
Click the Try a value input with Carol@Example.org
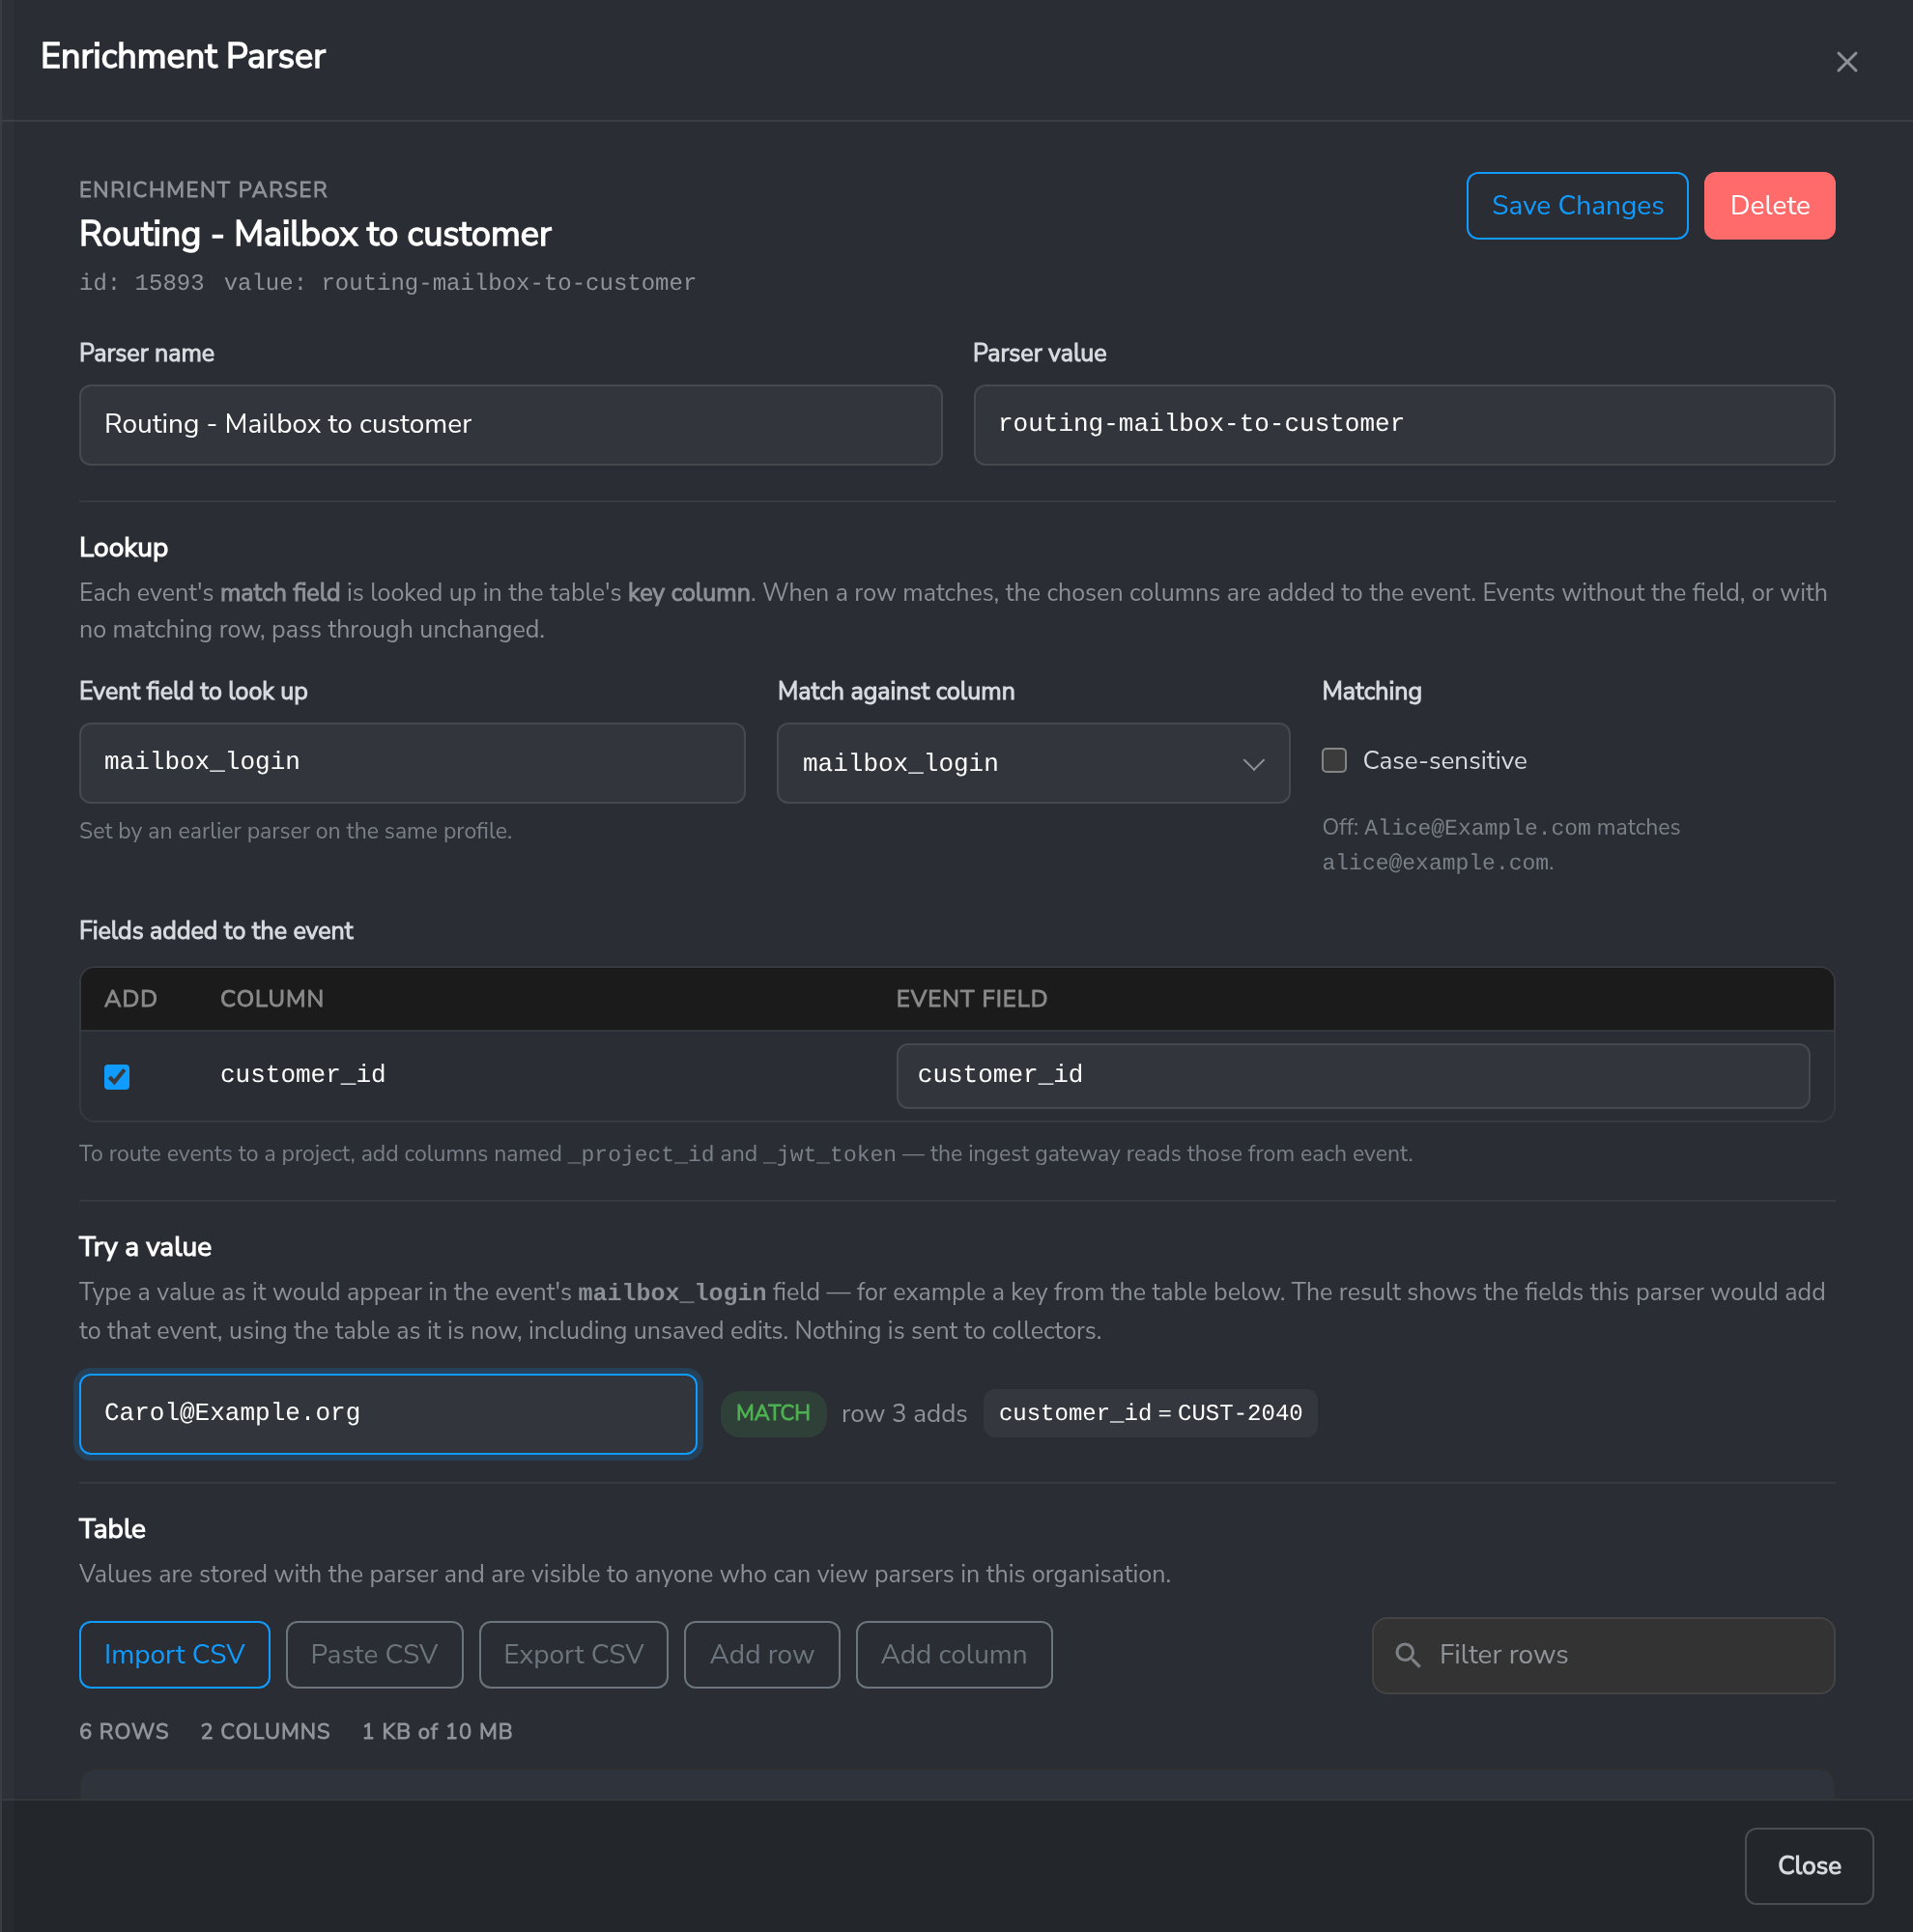388,1414
